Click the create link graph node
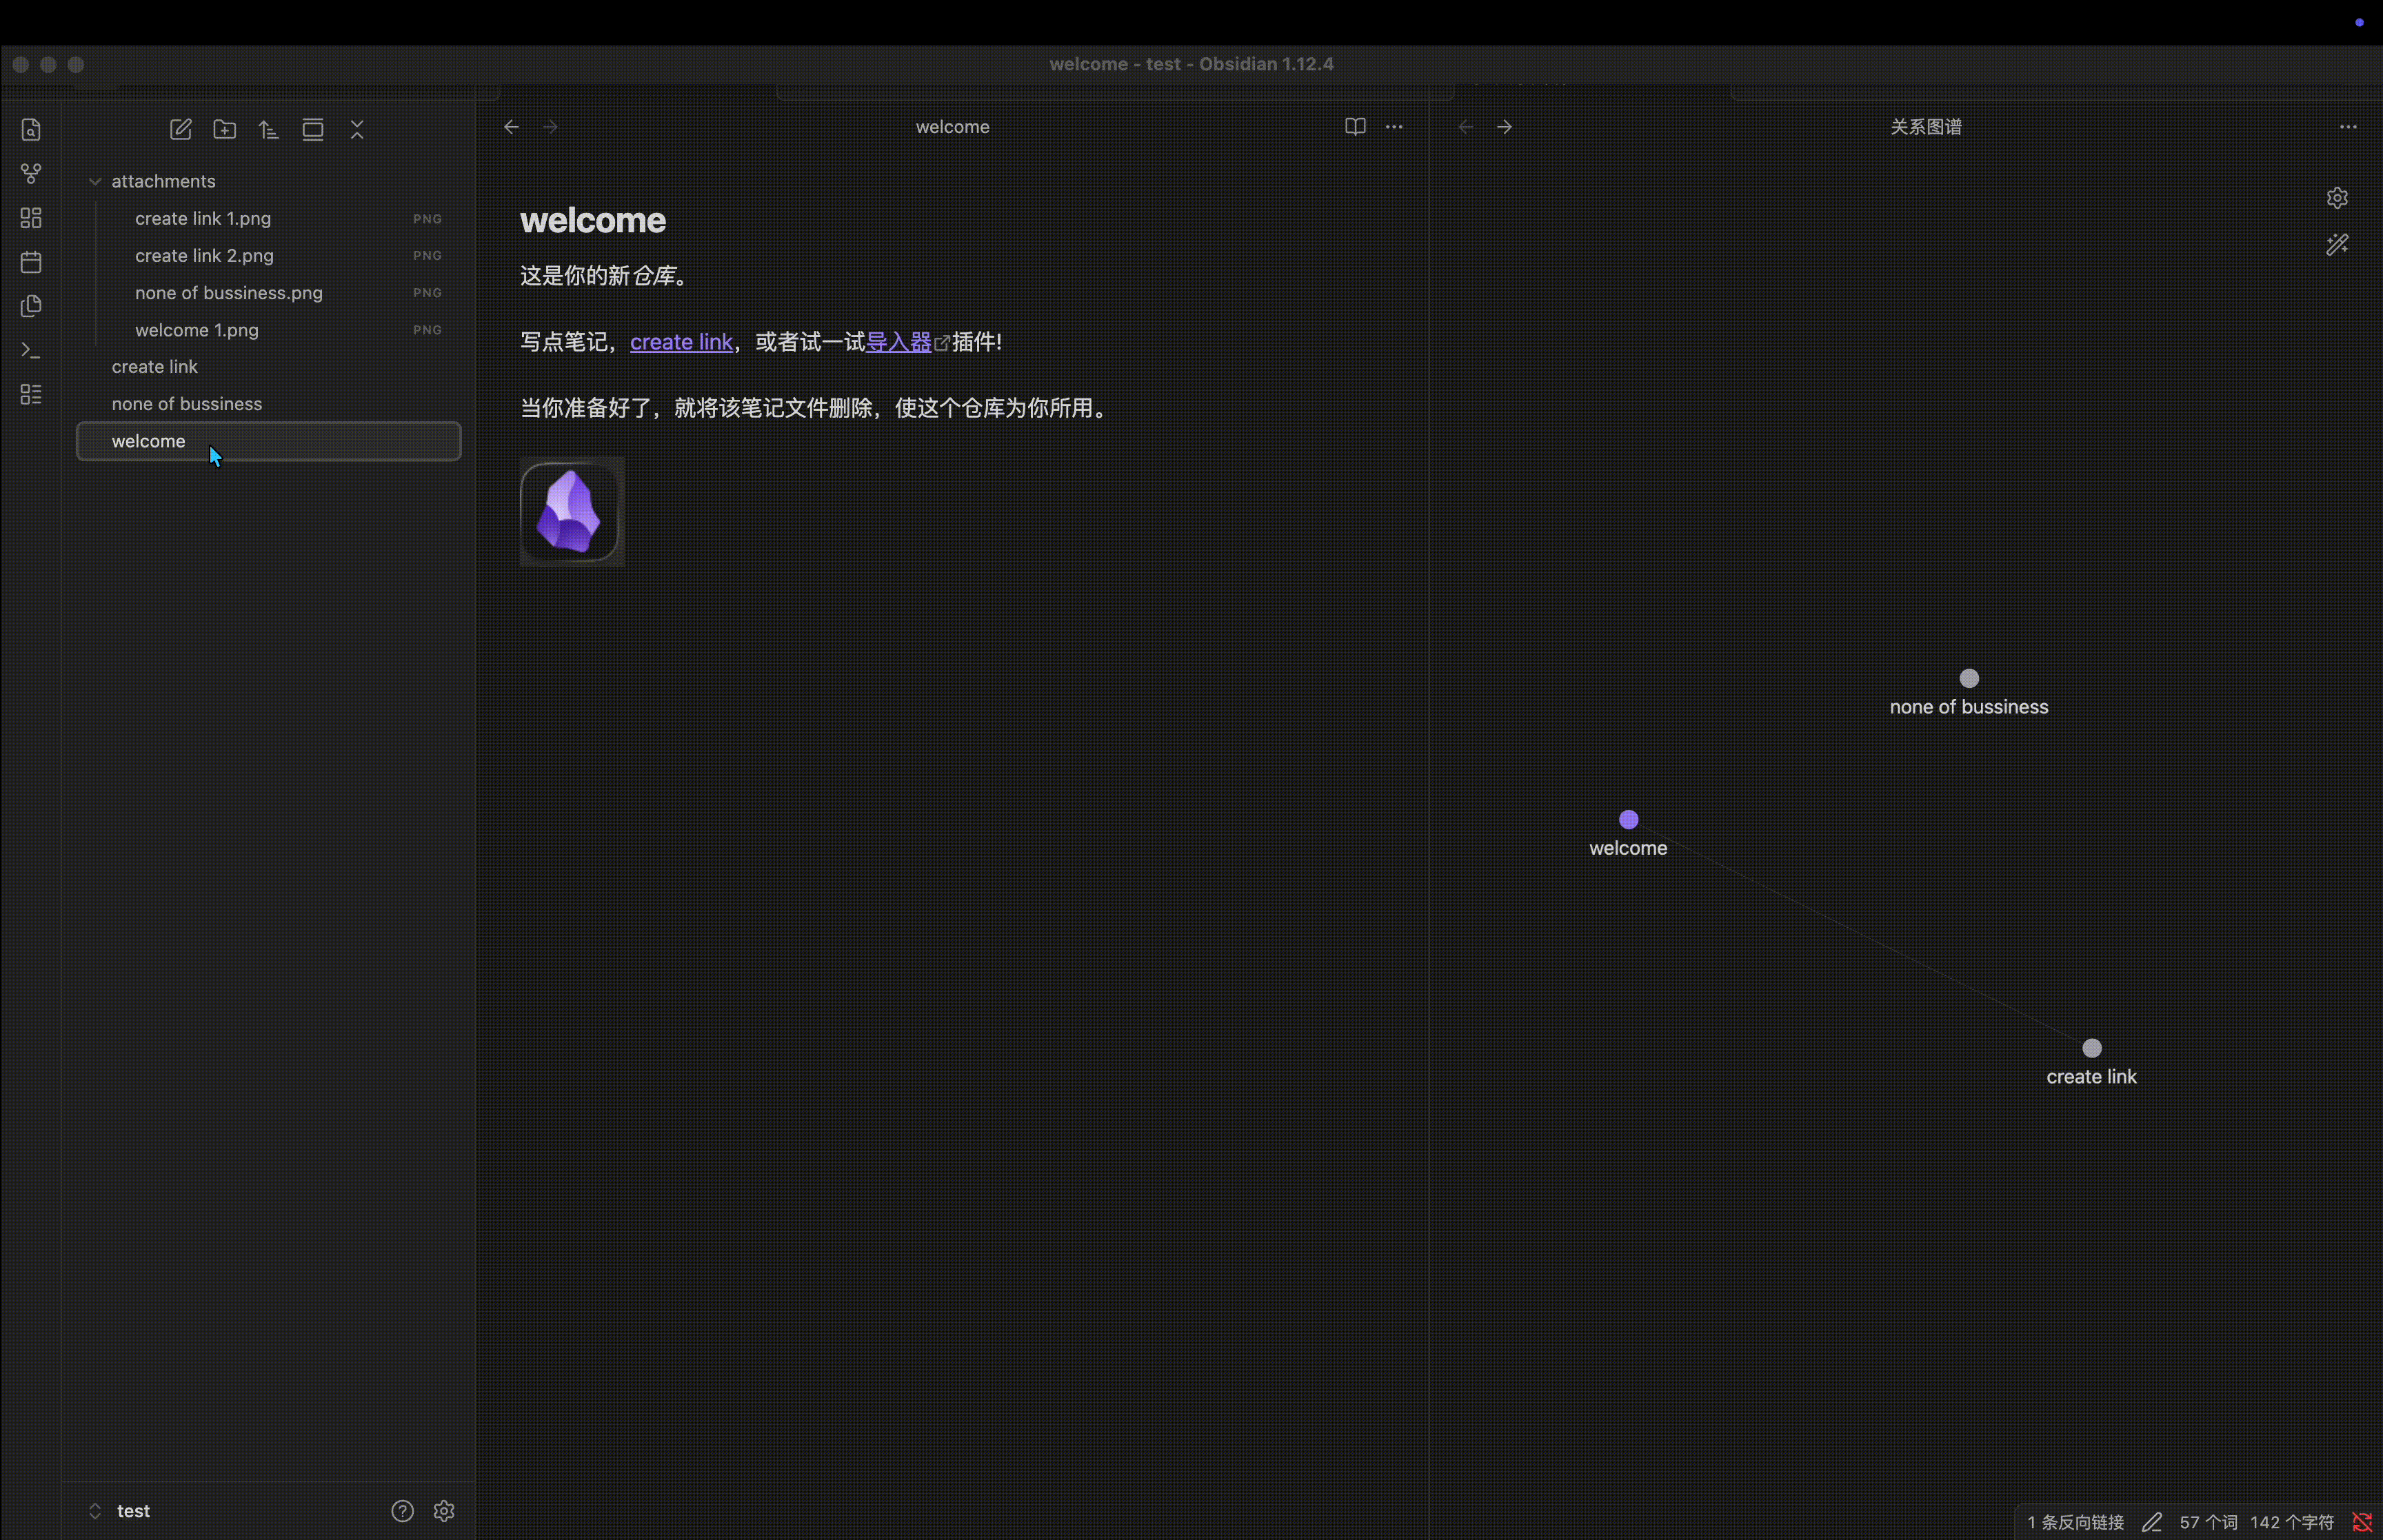The height and width of the screenshot is (1540, 2383). [x=2091, y=1048]
